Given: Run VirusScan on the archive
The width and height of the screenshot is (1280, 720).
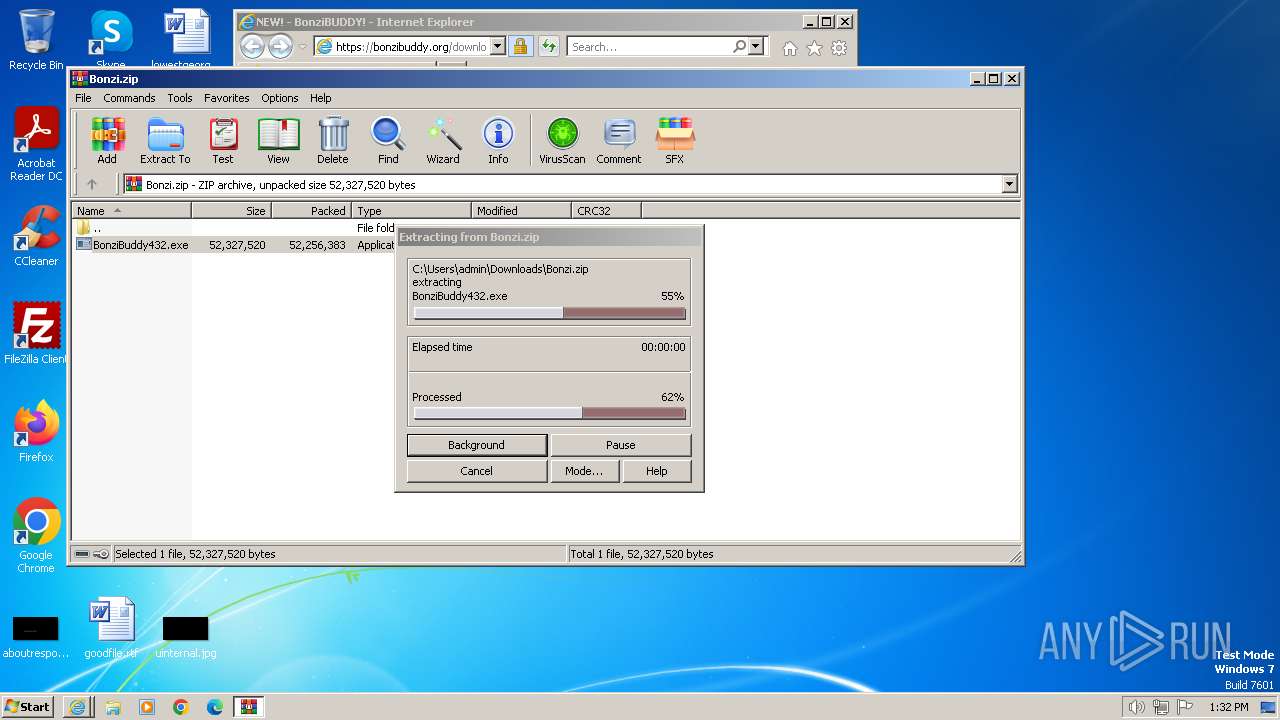Looking at the screenshot, I should (x=562, y=141).
